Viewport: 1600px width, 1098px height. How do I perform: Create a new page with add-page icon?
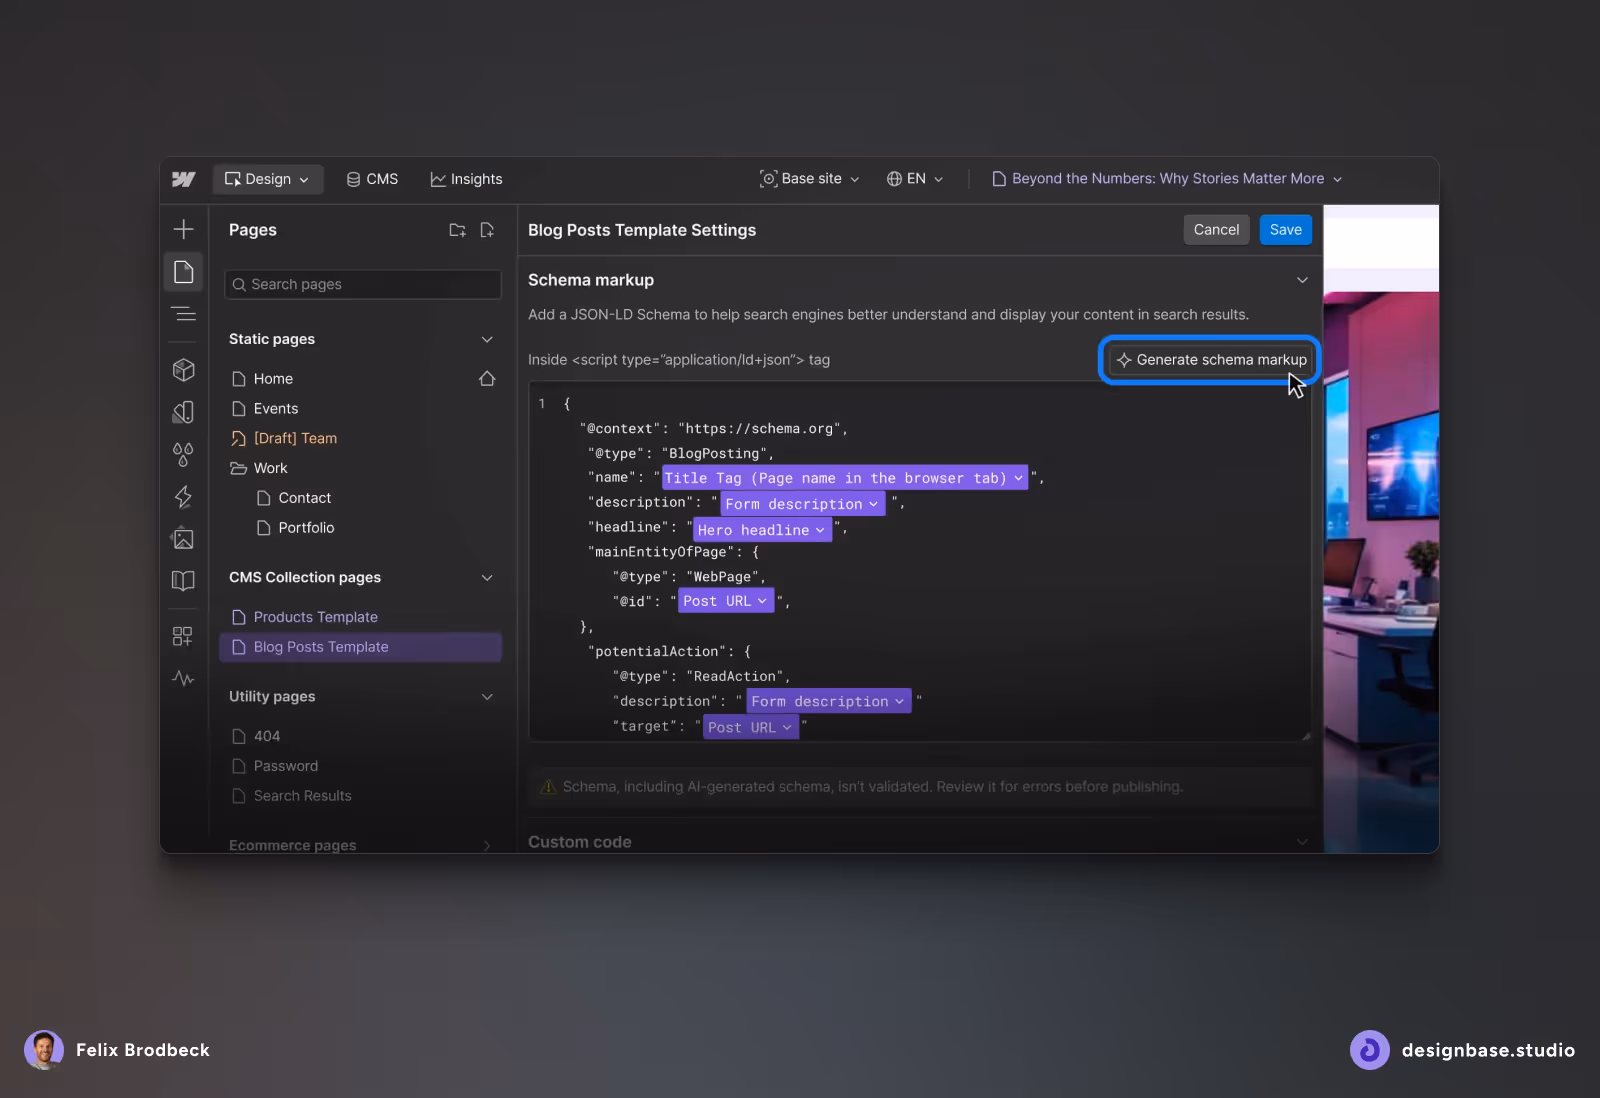click(487, 230)
